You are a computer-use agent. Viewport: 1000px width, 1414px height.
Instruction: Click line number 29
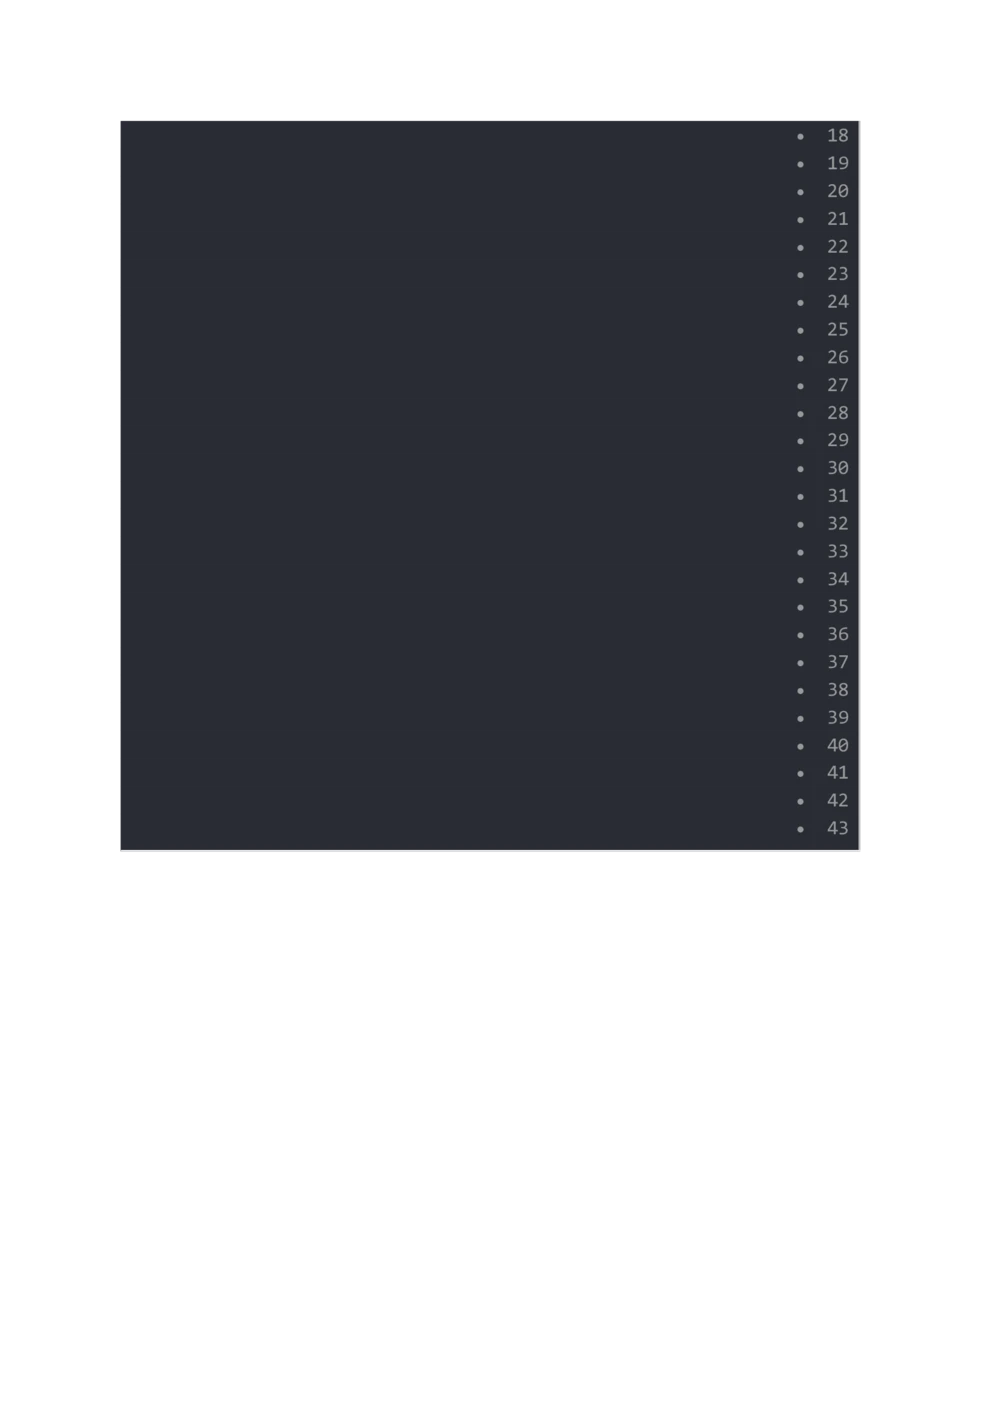click(837, 440)
